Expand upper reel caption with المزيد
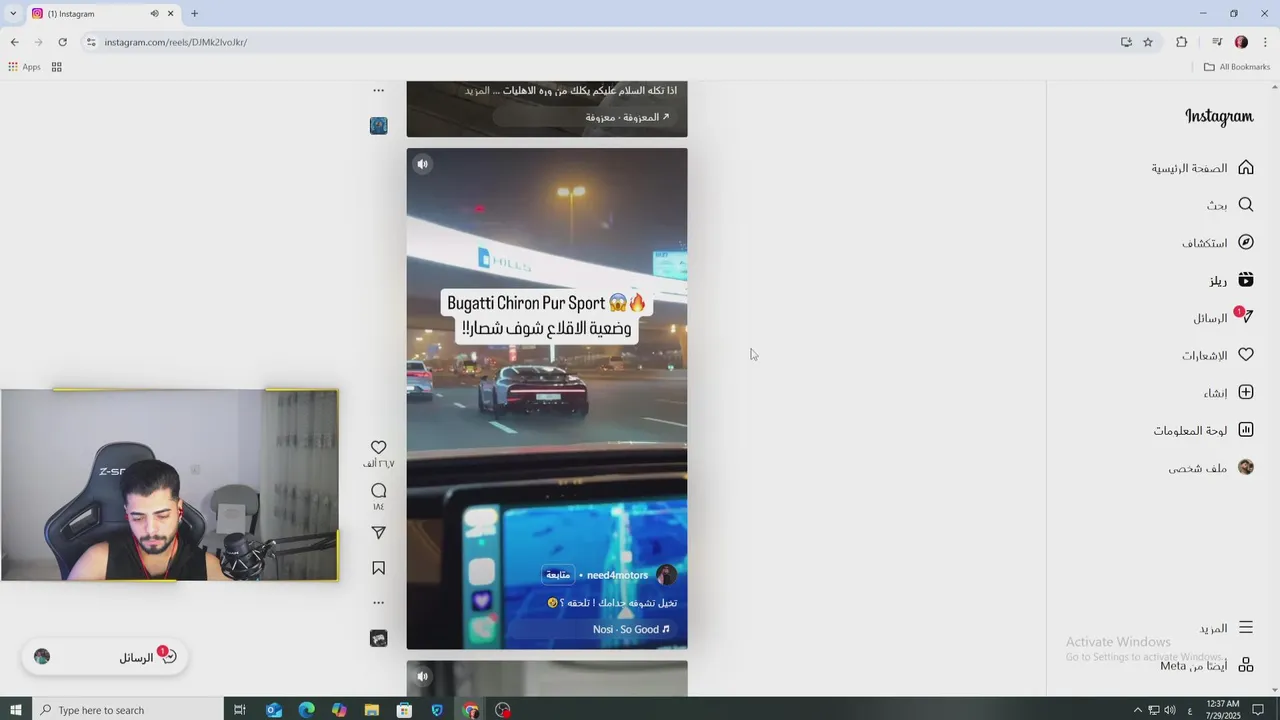The width and height of the screenshot is (1280, 720). [x=478, y=91]
